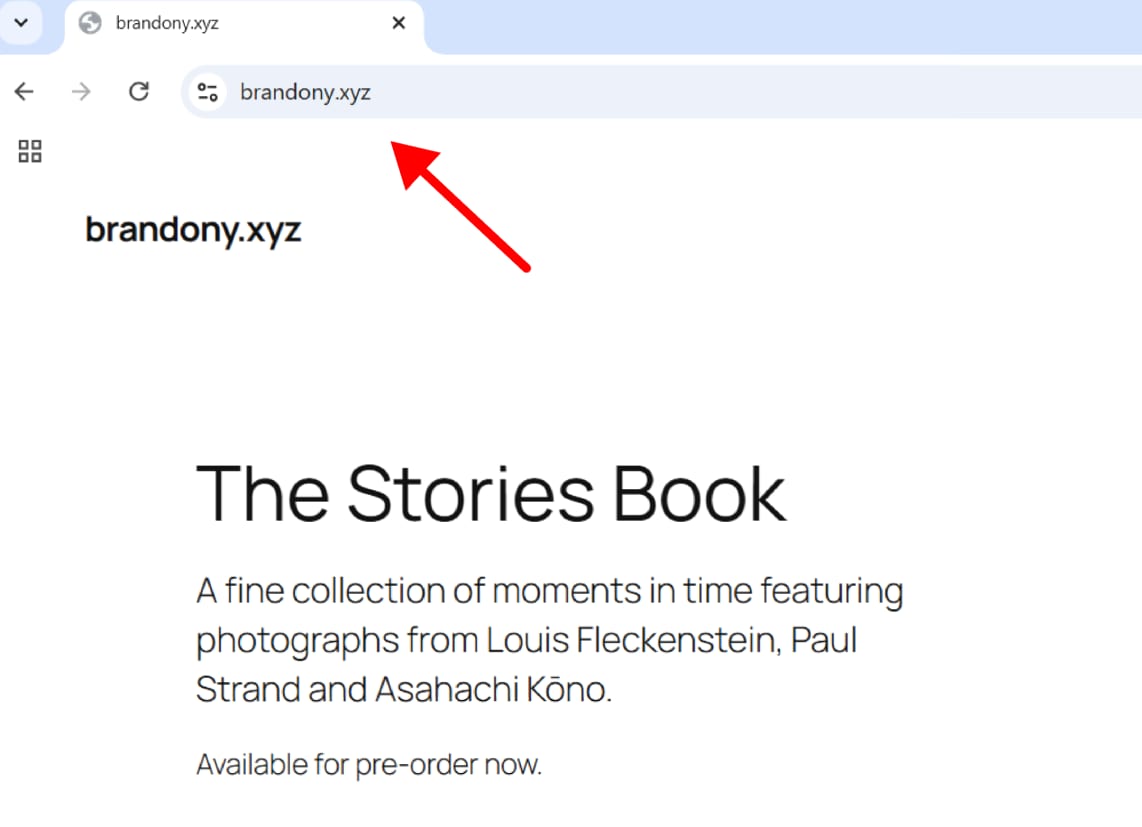This screenshot has height=827, width=1142.
Task: Expand the tab search chevron dropdown
Action: pyautogui.click(x=21, y=22)
